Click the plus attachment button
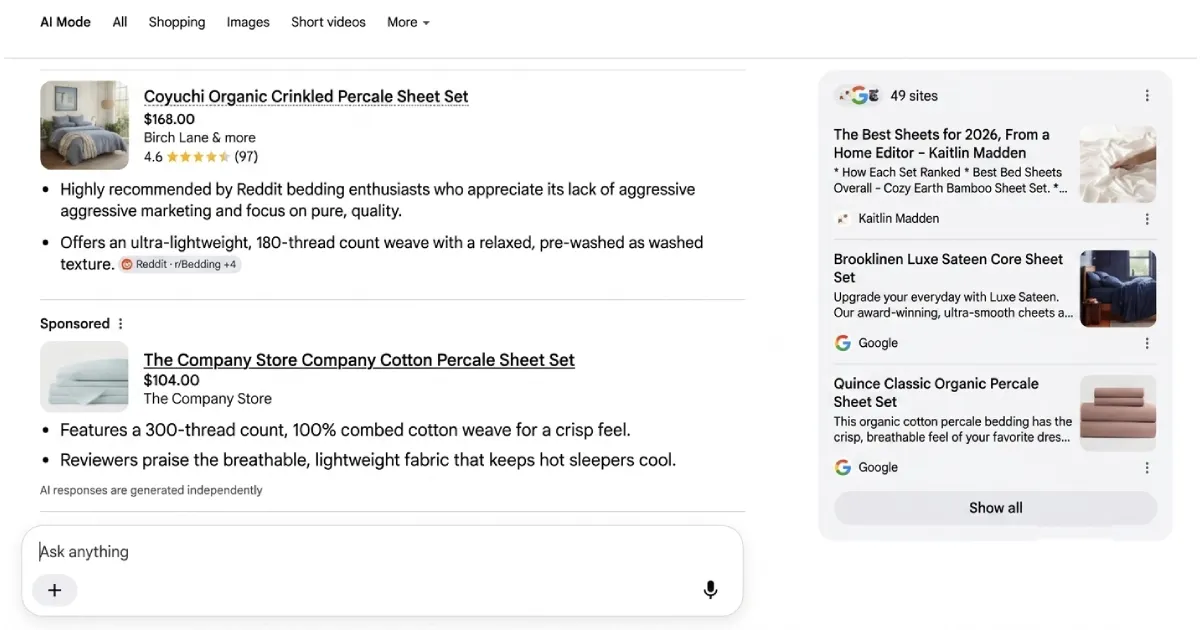The height and width of the screenshot is (630, 1200). [55, 590]
